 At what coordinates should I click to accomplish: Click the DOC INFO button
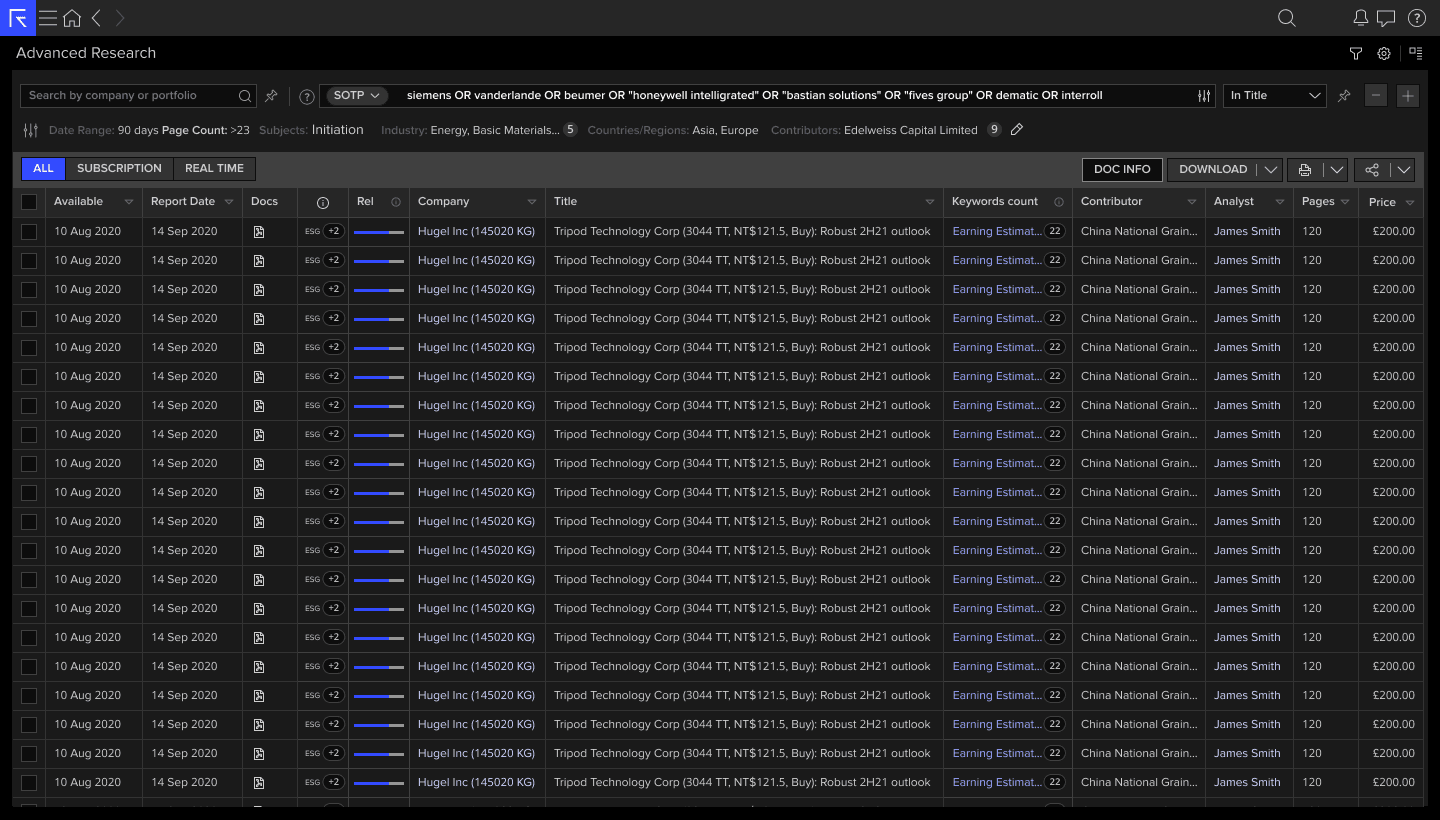pos(1122,170)
